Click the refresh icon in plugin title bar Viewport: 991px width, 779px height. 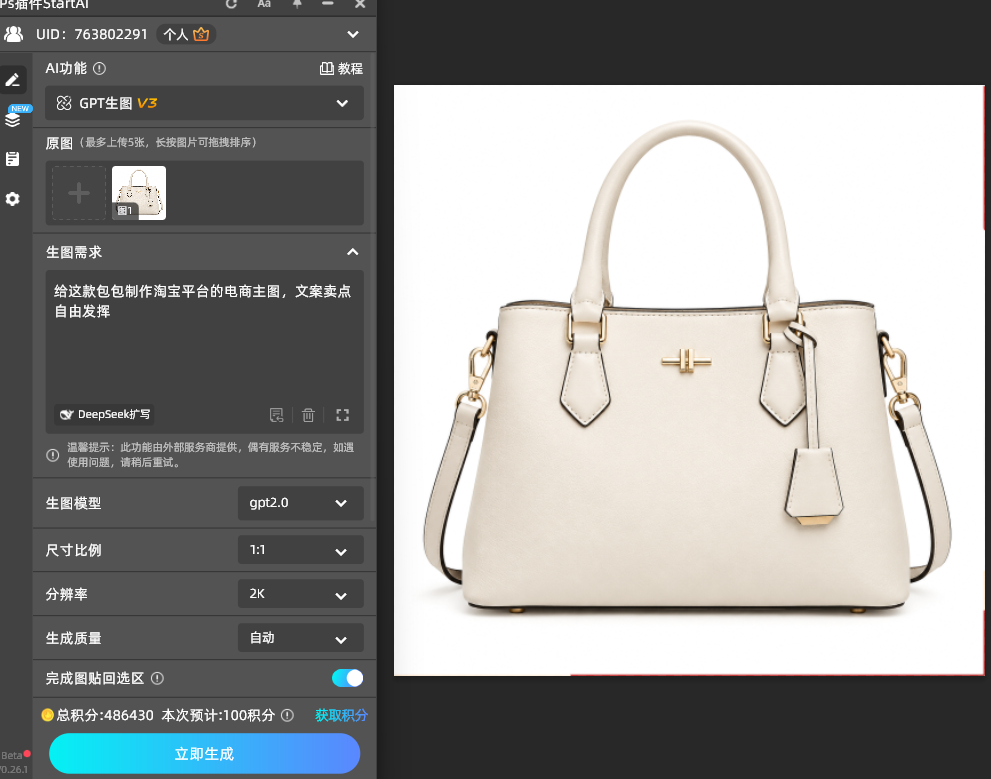[231, 4]
